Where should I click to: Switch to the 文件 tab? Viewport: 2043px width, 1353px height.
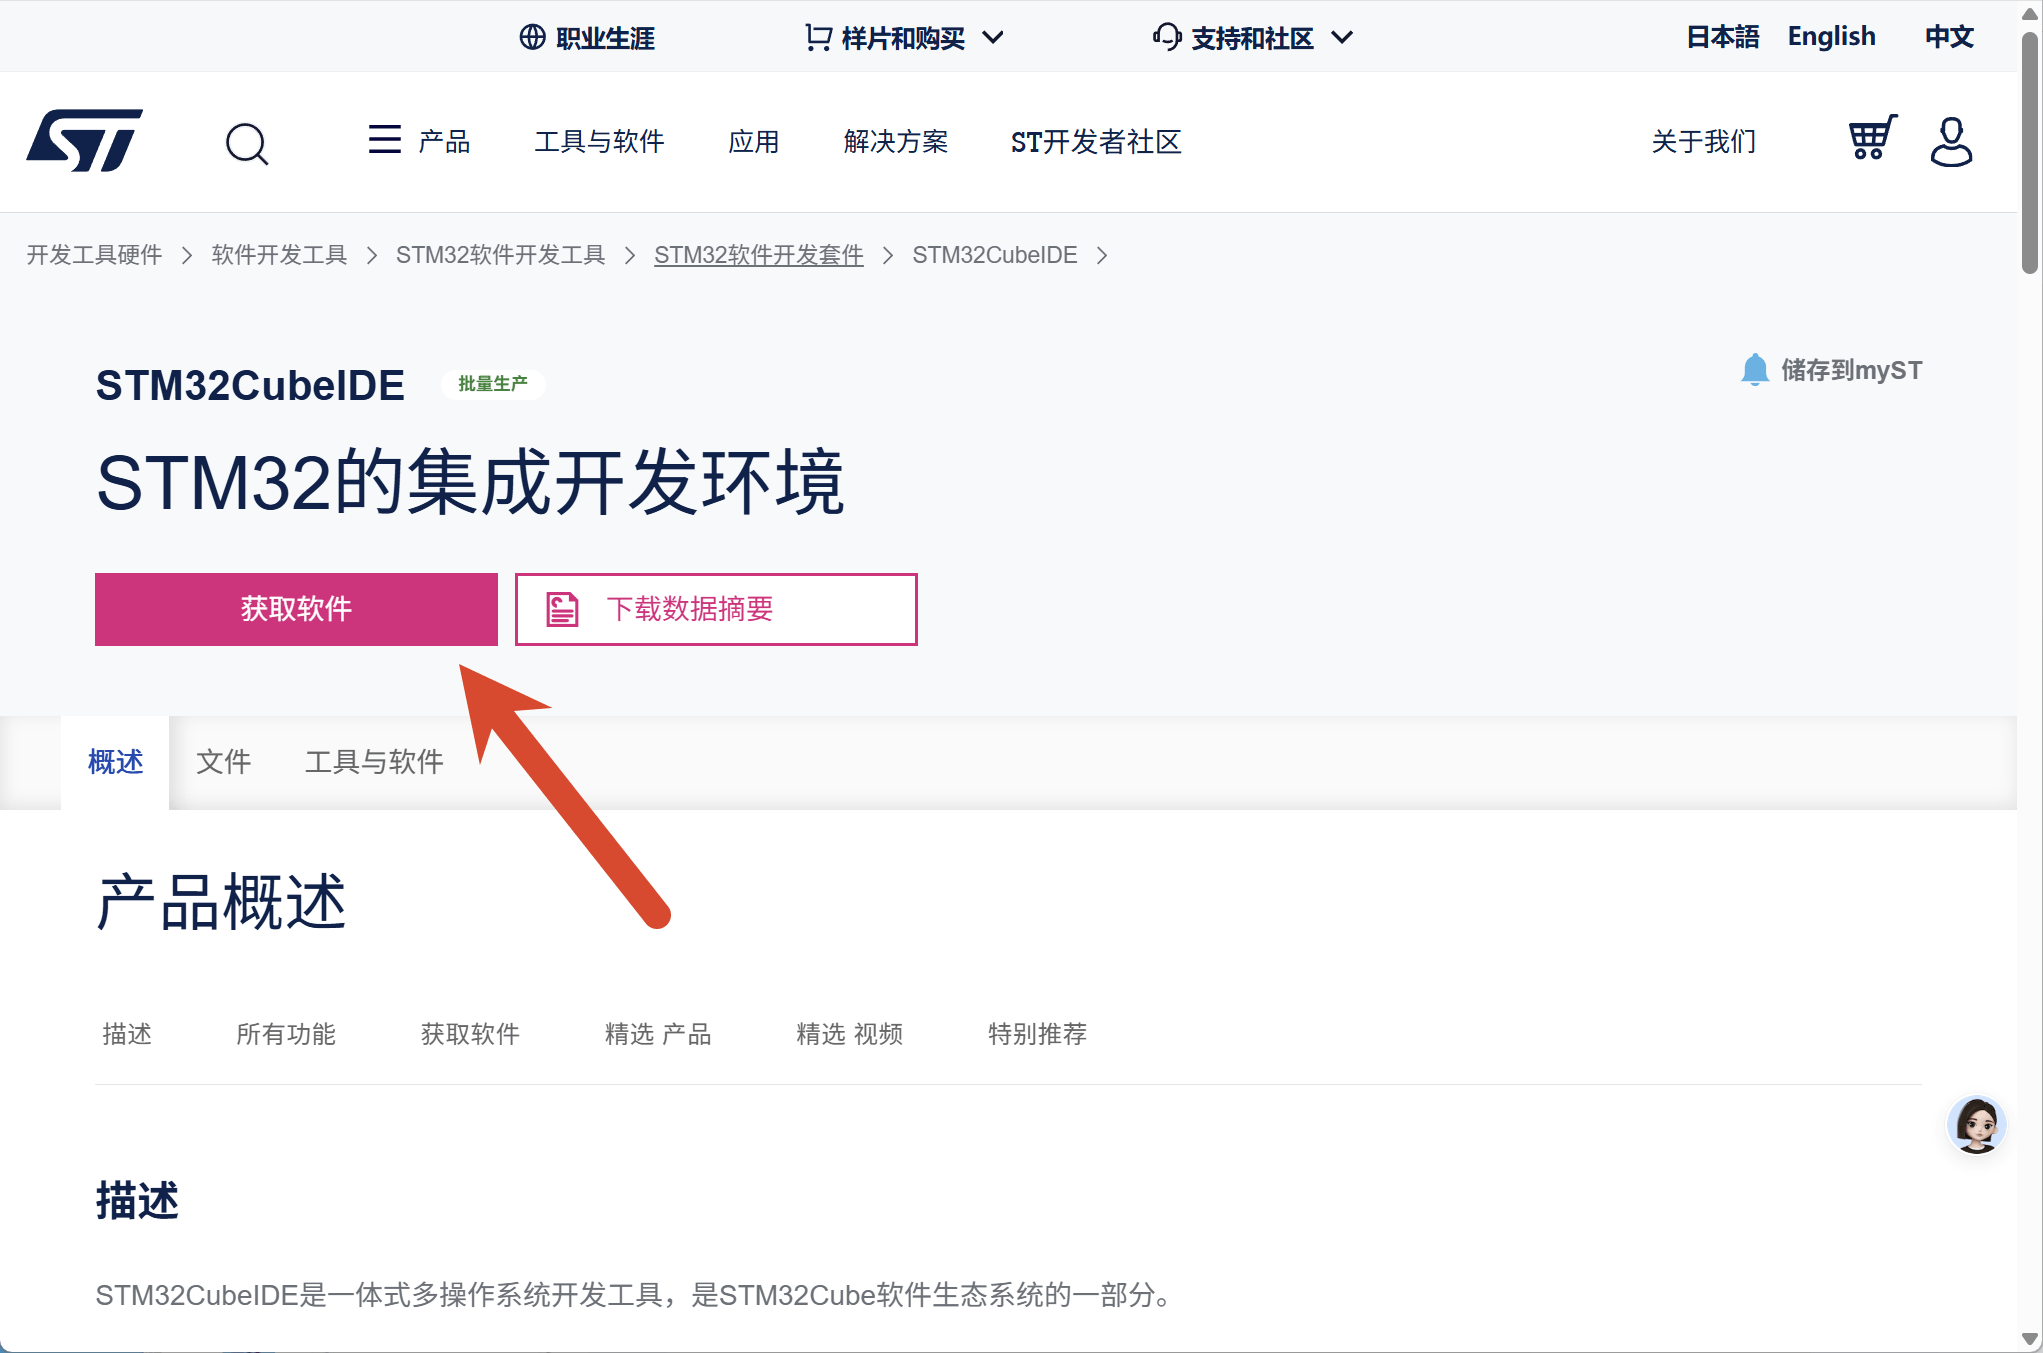click(223, 762)
